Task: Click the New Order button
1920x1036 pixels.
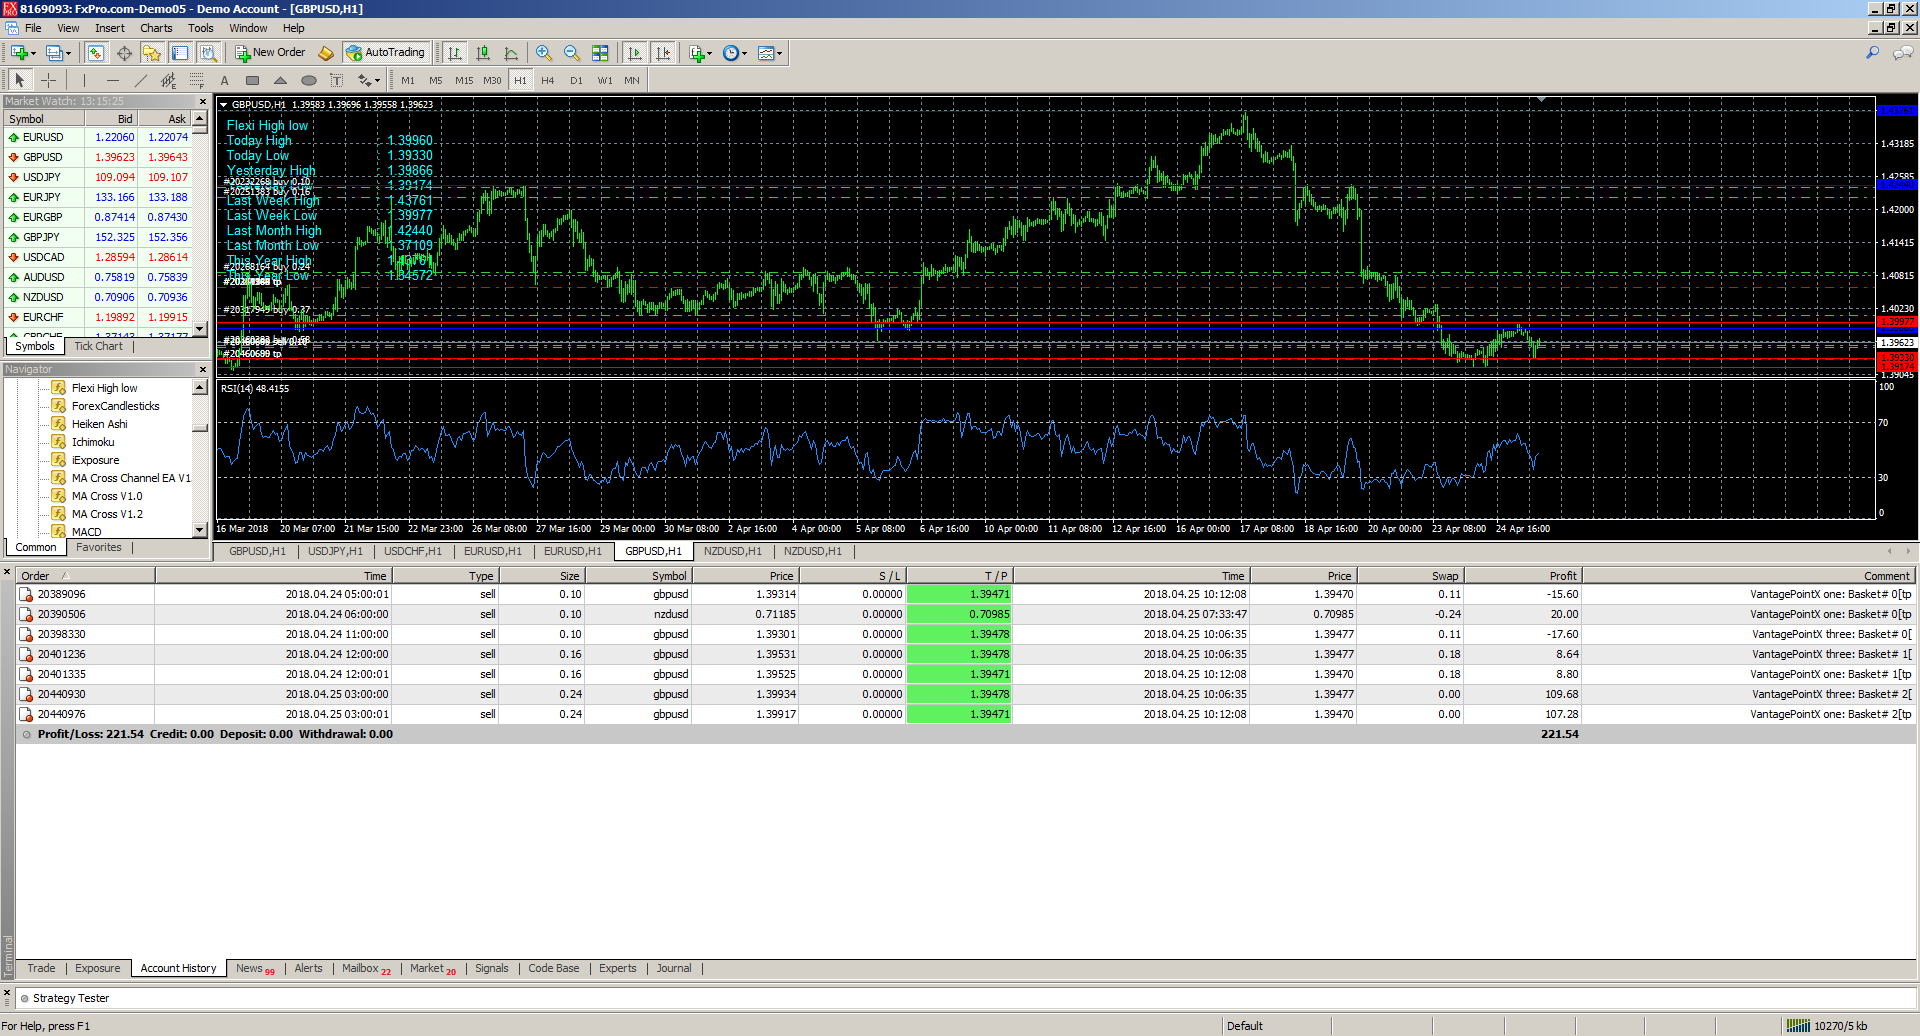Action: pyautogui.click(x=270, y=53)
